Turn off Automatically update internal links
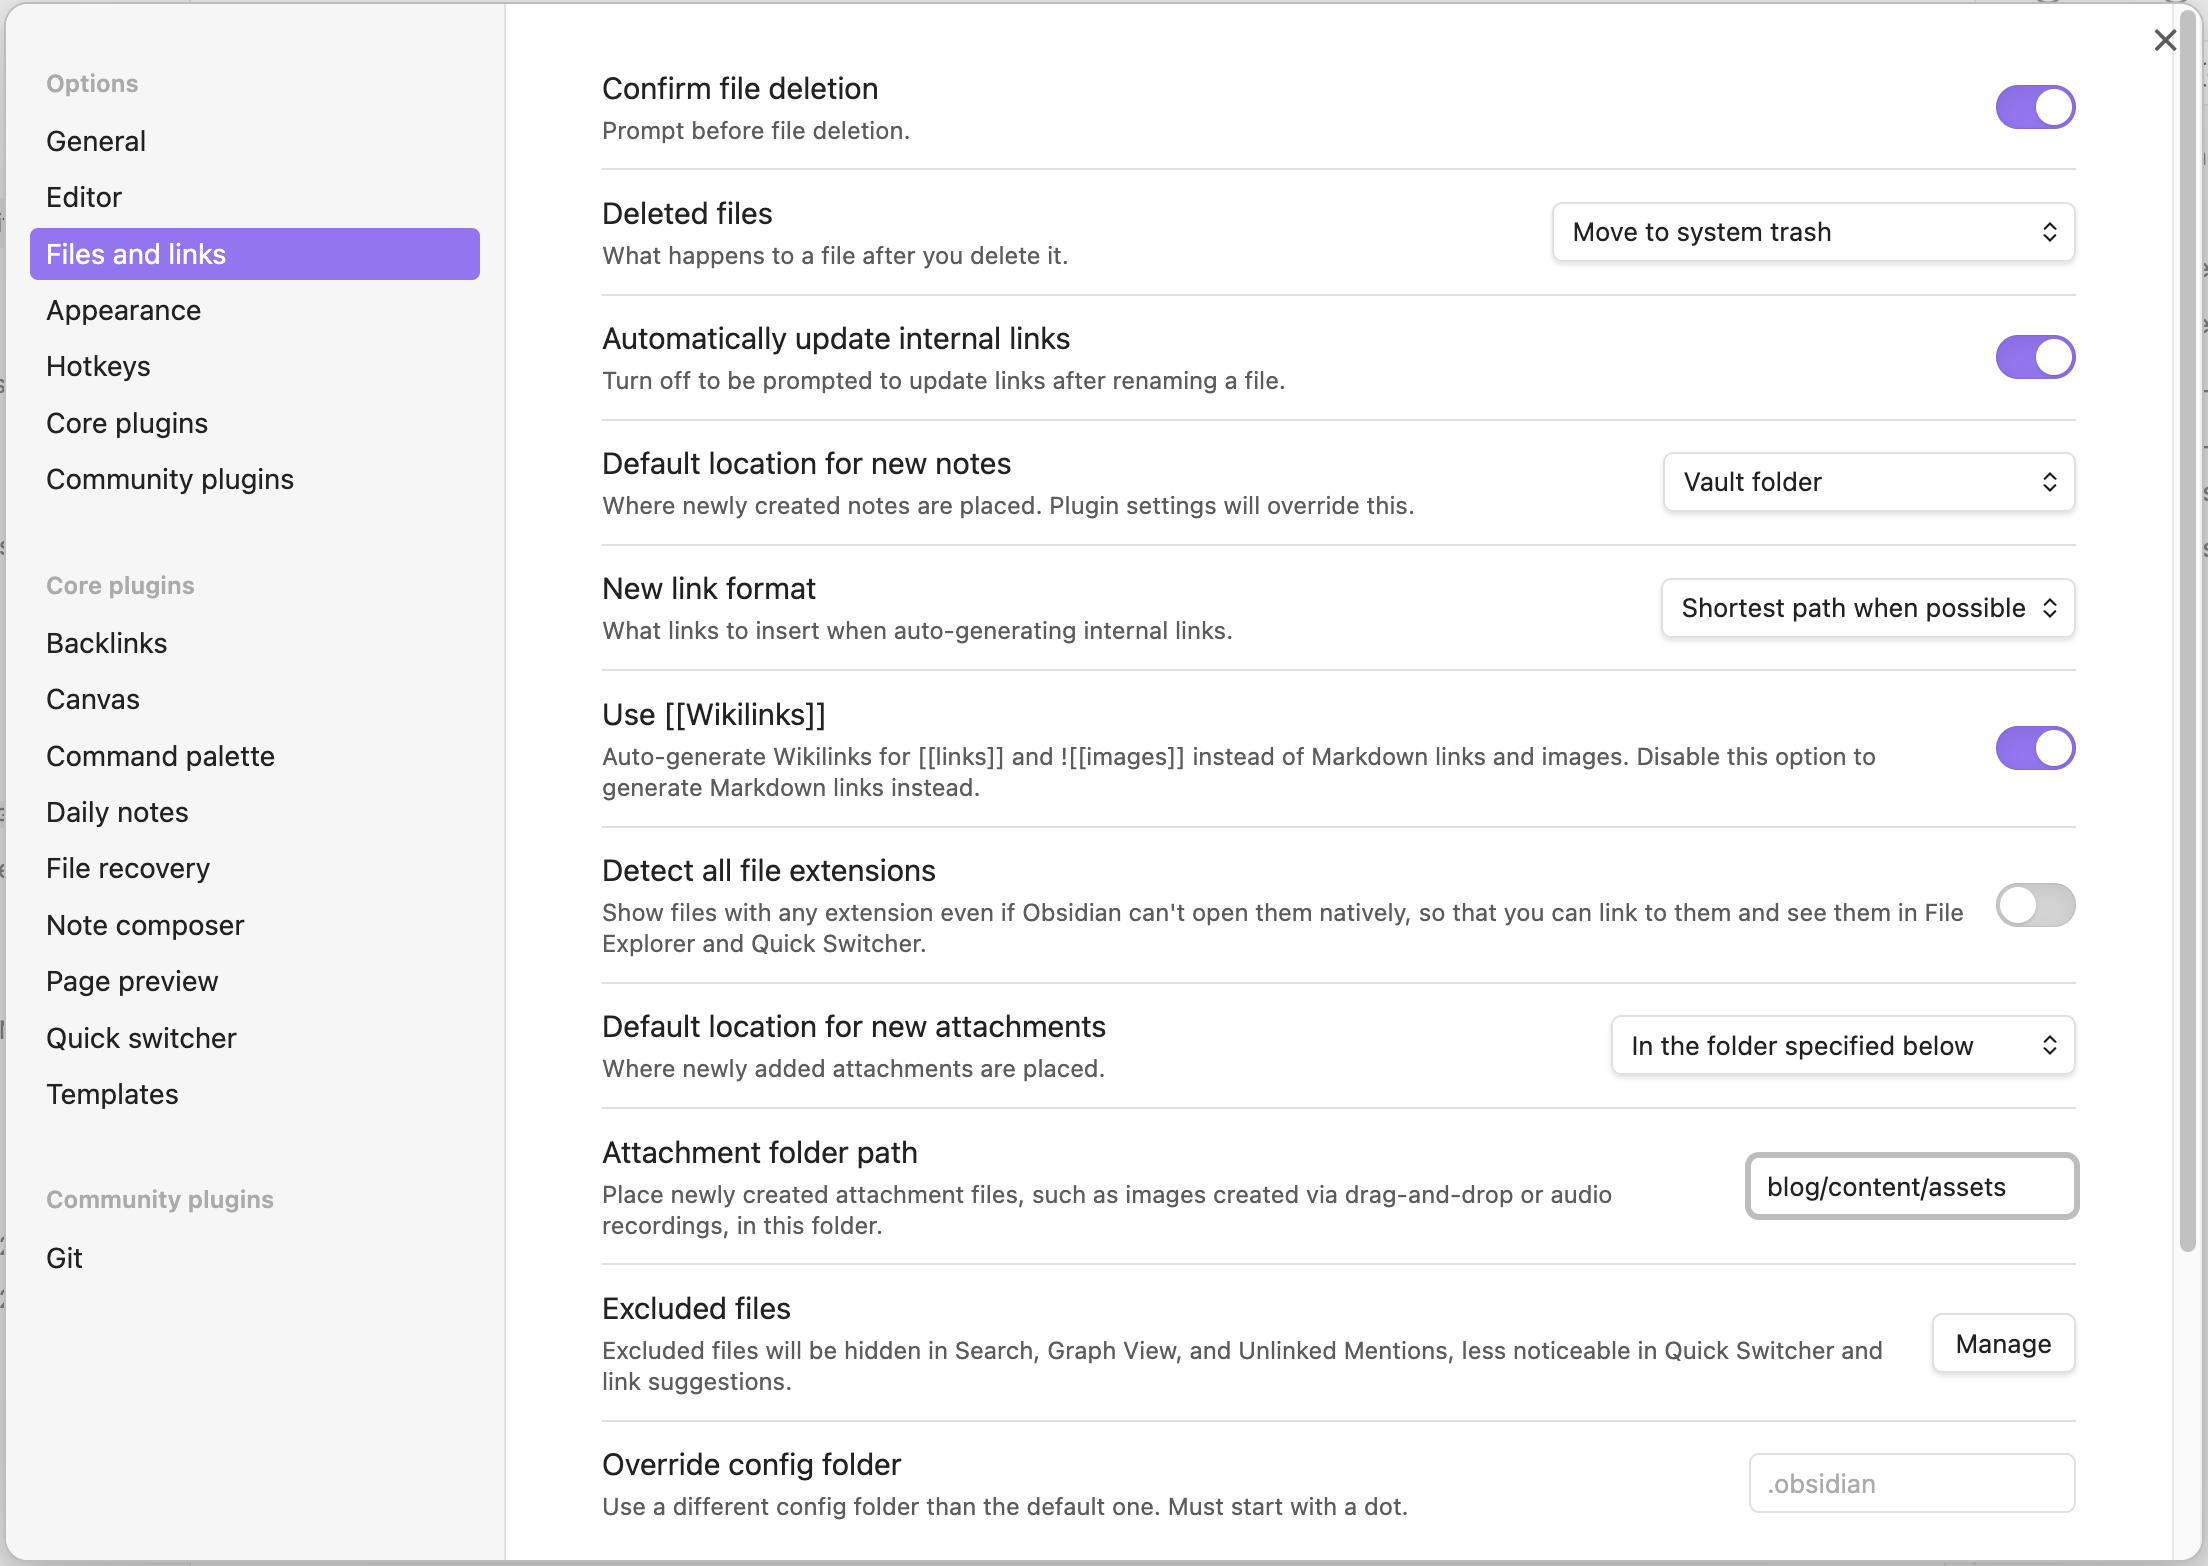 [x=2035, y=357]
